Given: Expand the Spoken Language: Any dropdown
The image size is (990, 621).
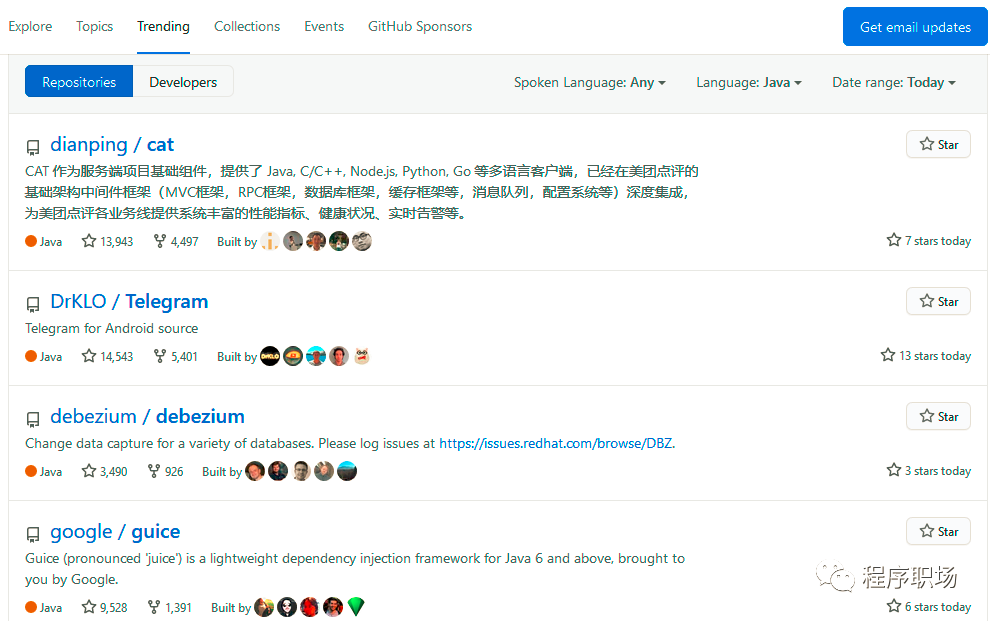Looking at the screenshot, I should pyautogui.click(x=589, y=83).
